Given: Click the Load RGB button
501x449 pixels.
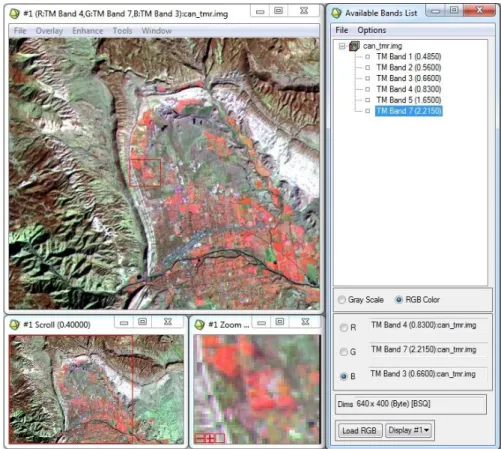Looking at the screenshot, I should coord(359,430).
